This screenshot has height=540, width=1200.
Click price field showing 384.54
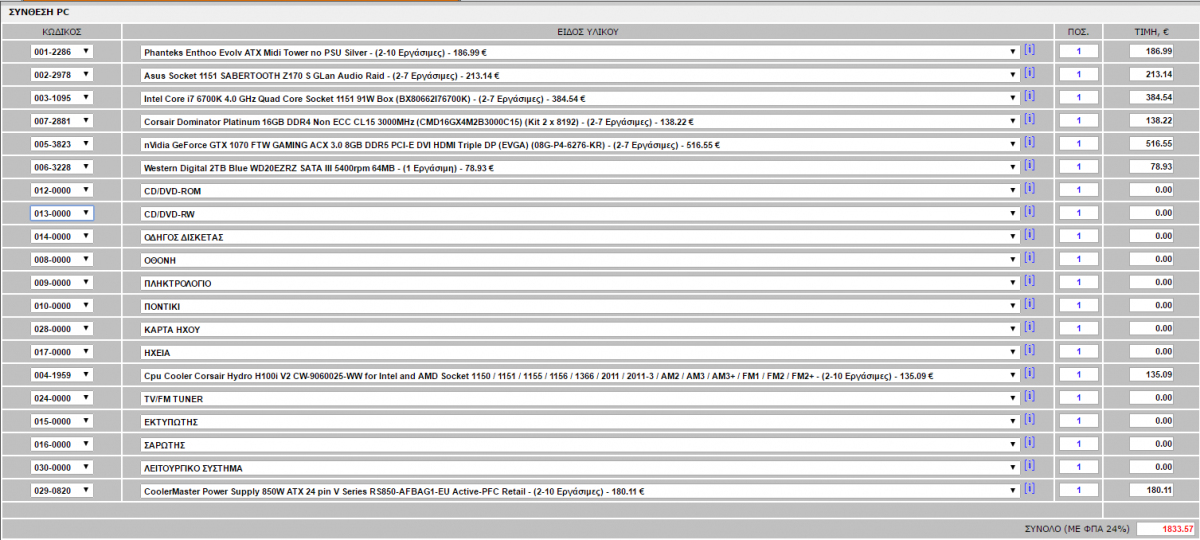(x=1151, y=98)
